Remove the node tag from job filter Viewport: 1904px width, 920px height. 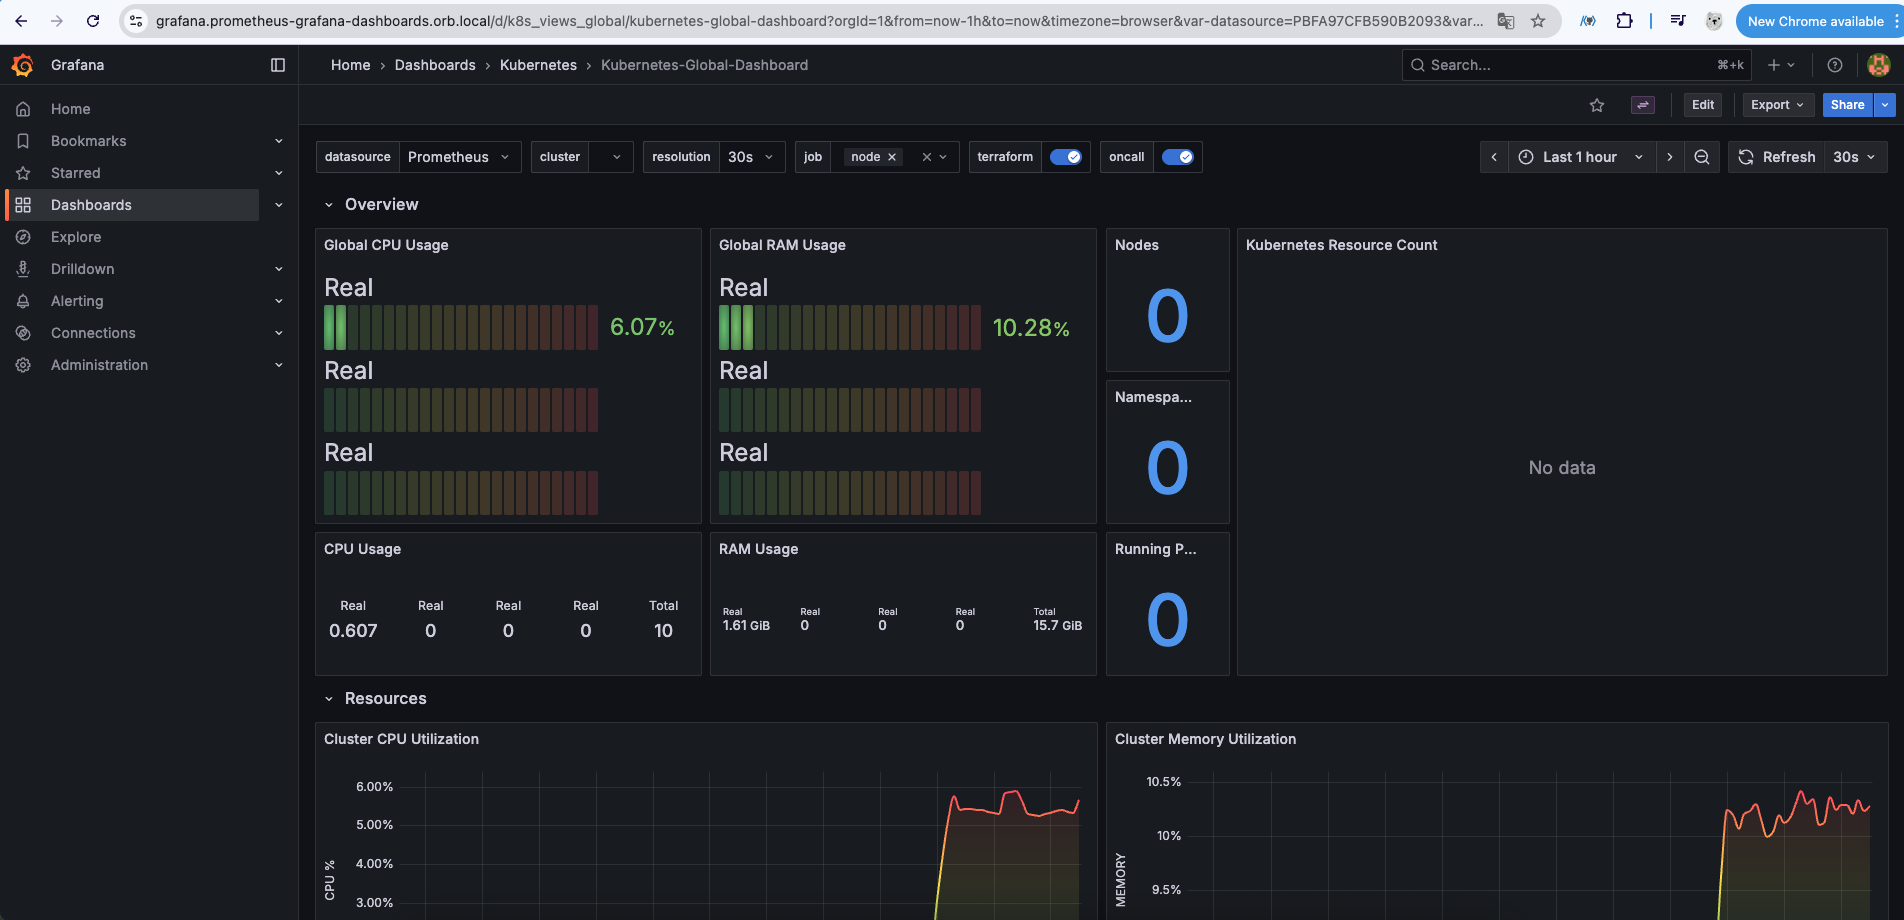[892, 157]
